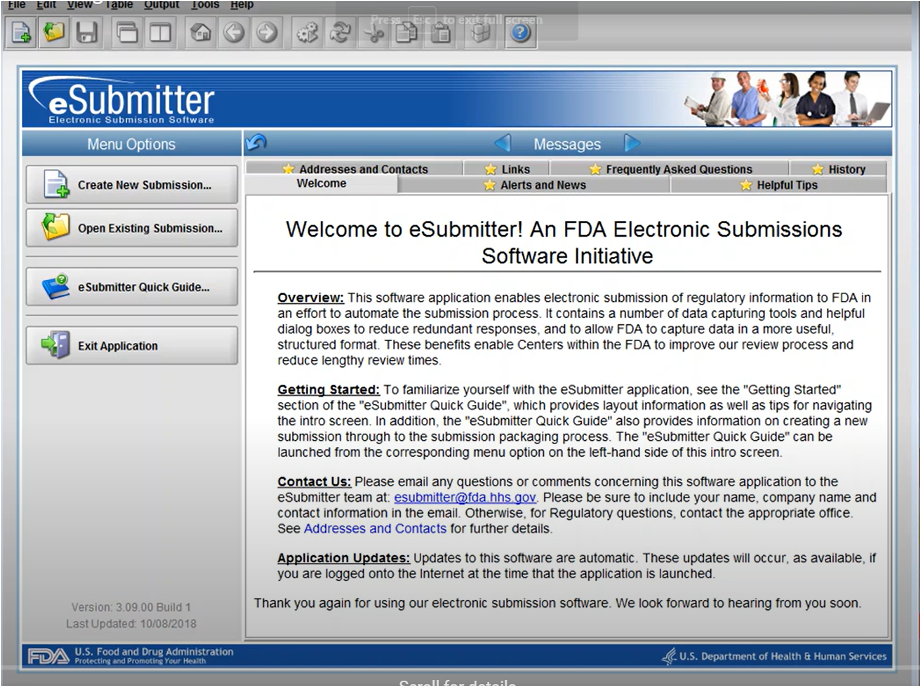The height and width of the screenshot is (686, 920).
Task: Click the Save toolbar icon
Action: (87, 32)
